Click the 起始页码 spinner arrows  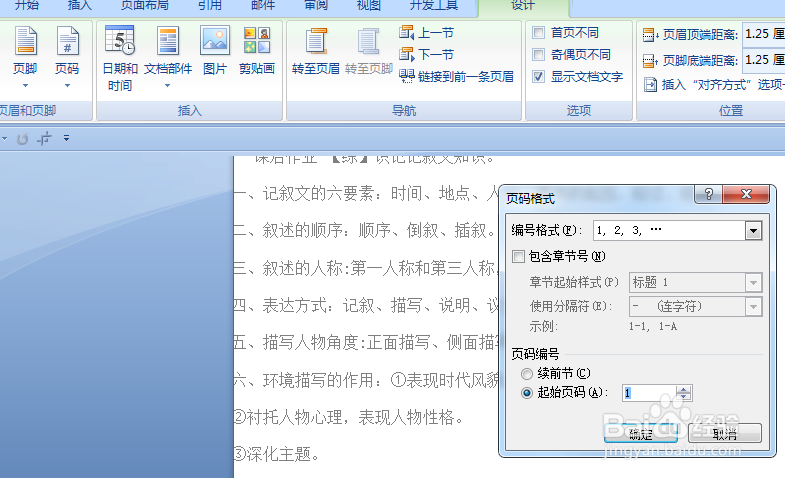(683, 393)
